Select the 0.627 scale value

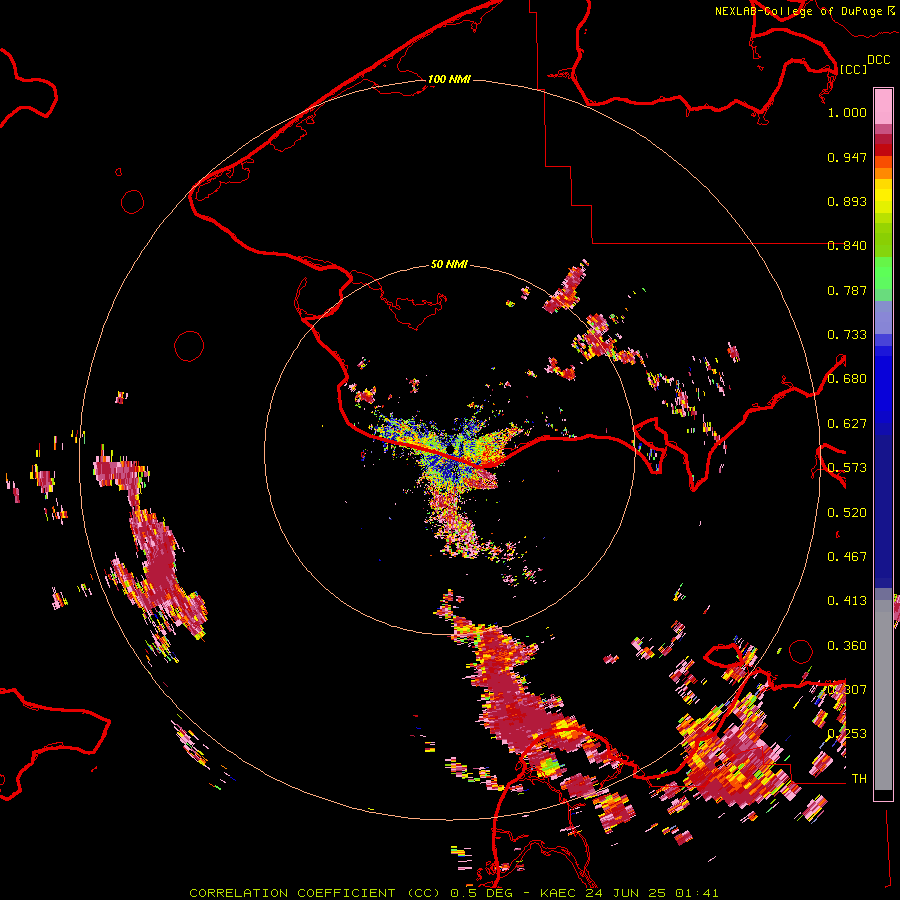point(847,424)
